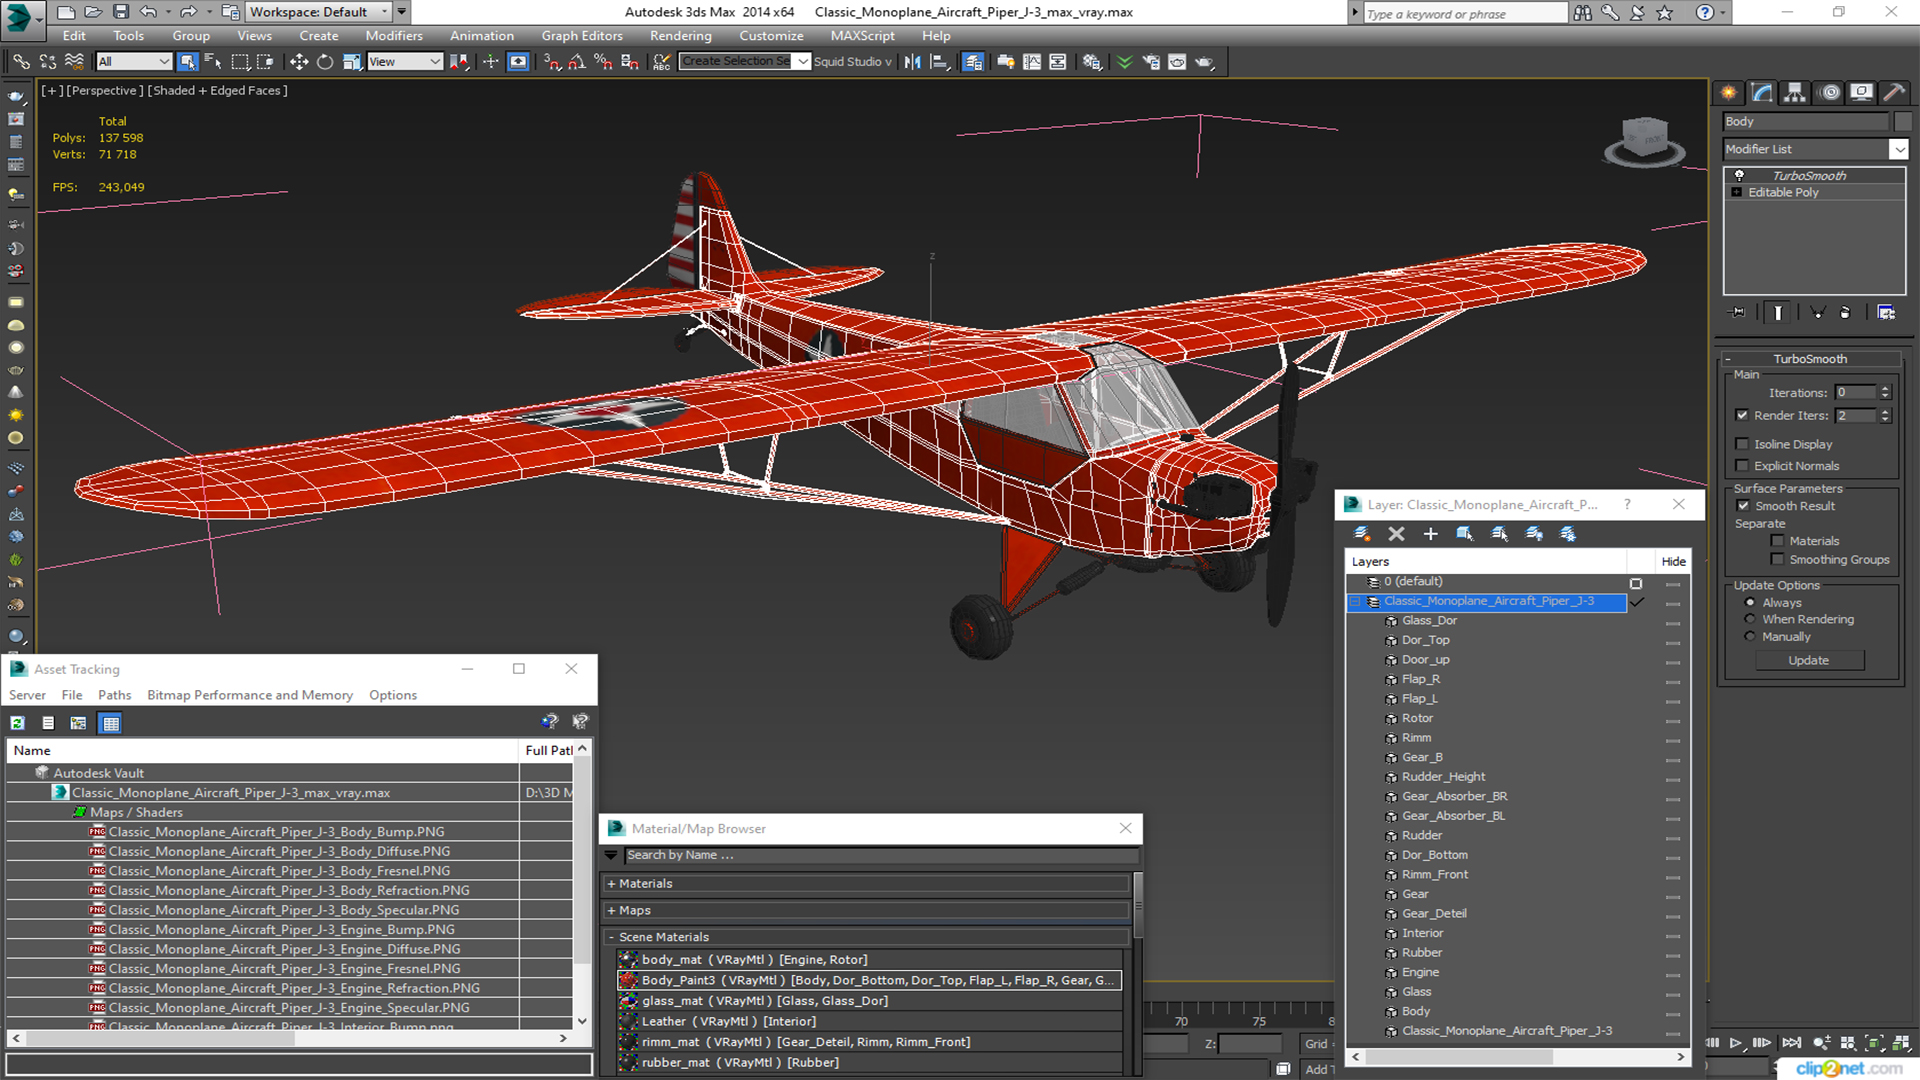Click Select Highlighted Objects icon in Layer dialog

click(1465, 534)
